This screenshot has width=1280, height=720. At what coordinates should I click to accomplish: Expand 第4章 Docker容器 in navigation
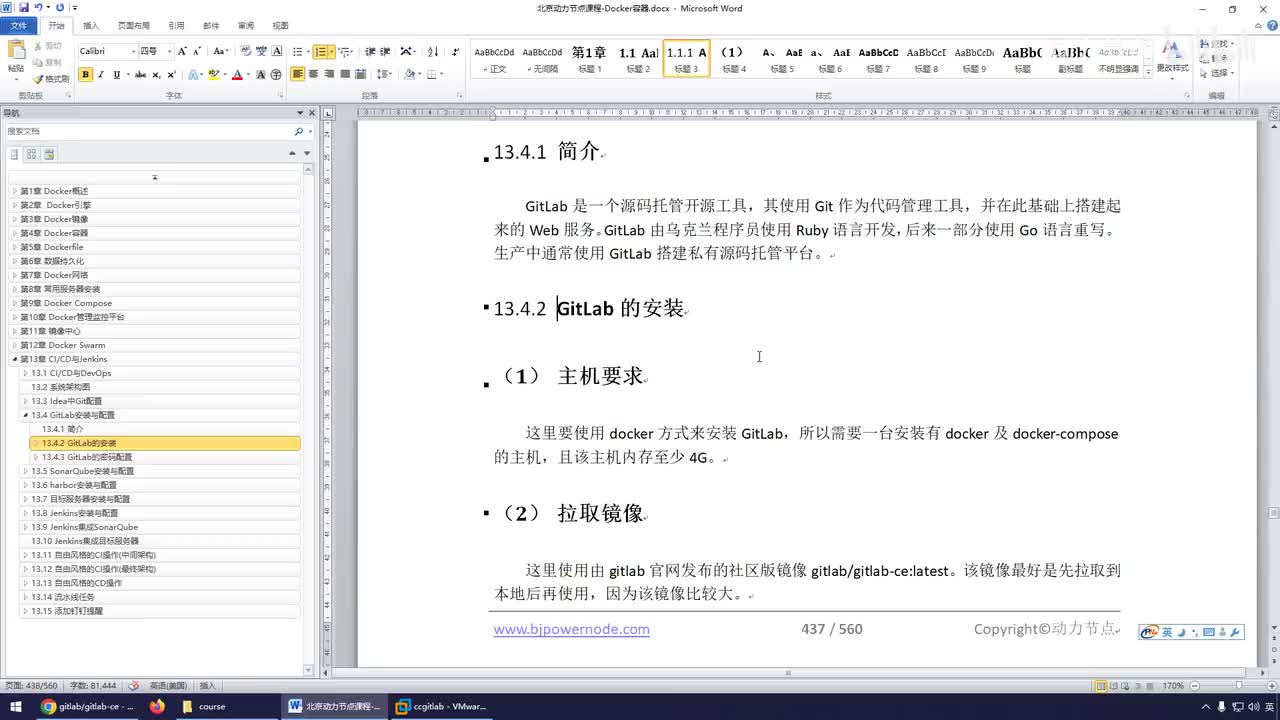tap(14, 233)
